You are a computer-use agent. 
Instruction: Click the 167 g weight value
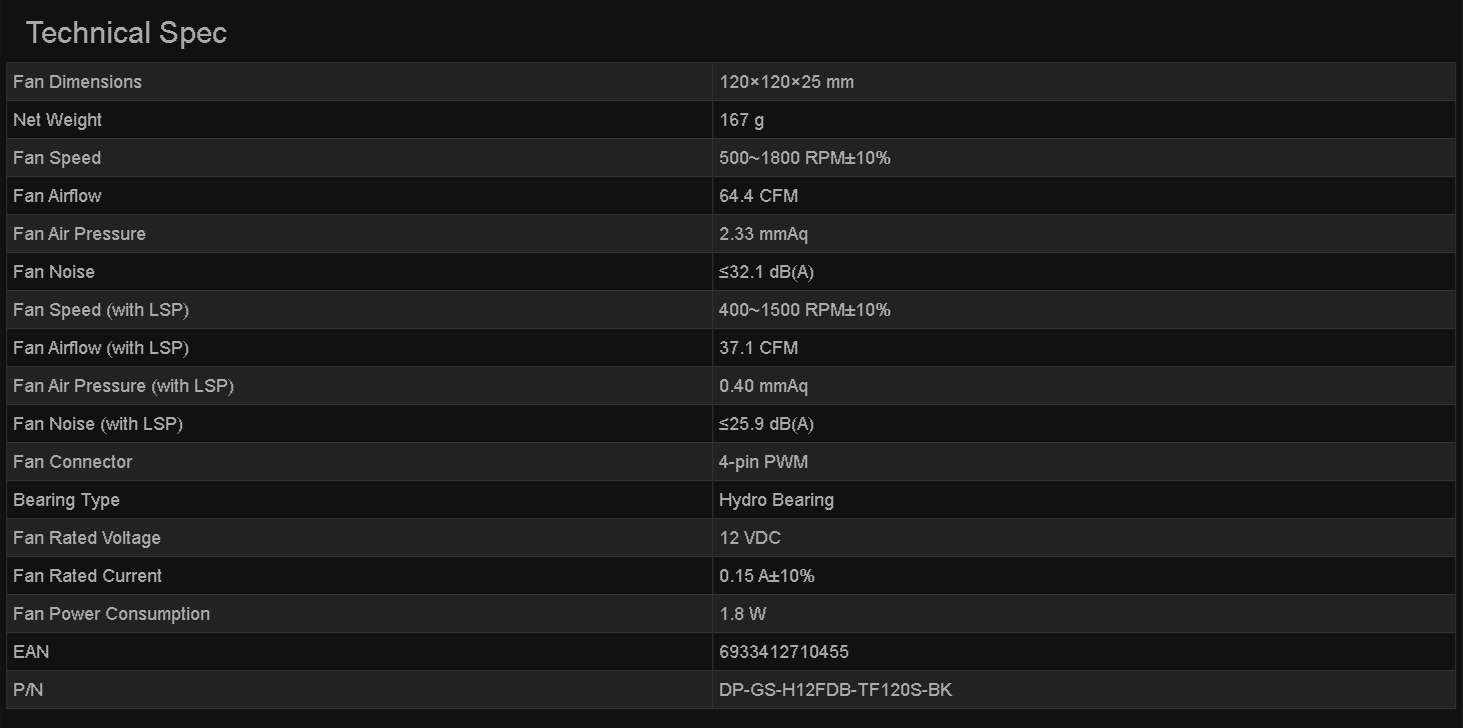(741, 120)
